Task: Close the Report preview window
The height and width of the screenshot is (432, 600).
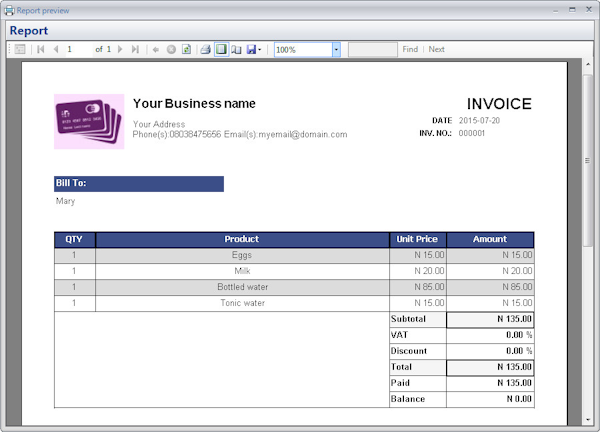Action: tap(589, 10)
